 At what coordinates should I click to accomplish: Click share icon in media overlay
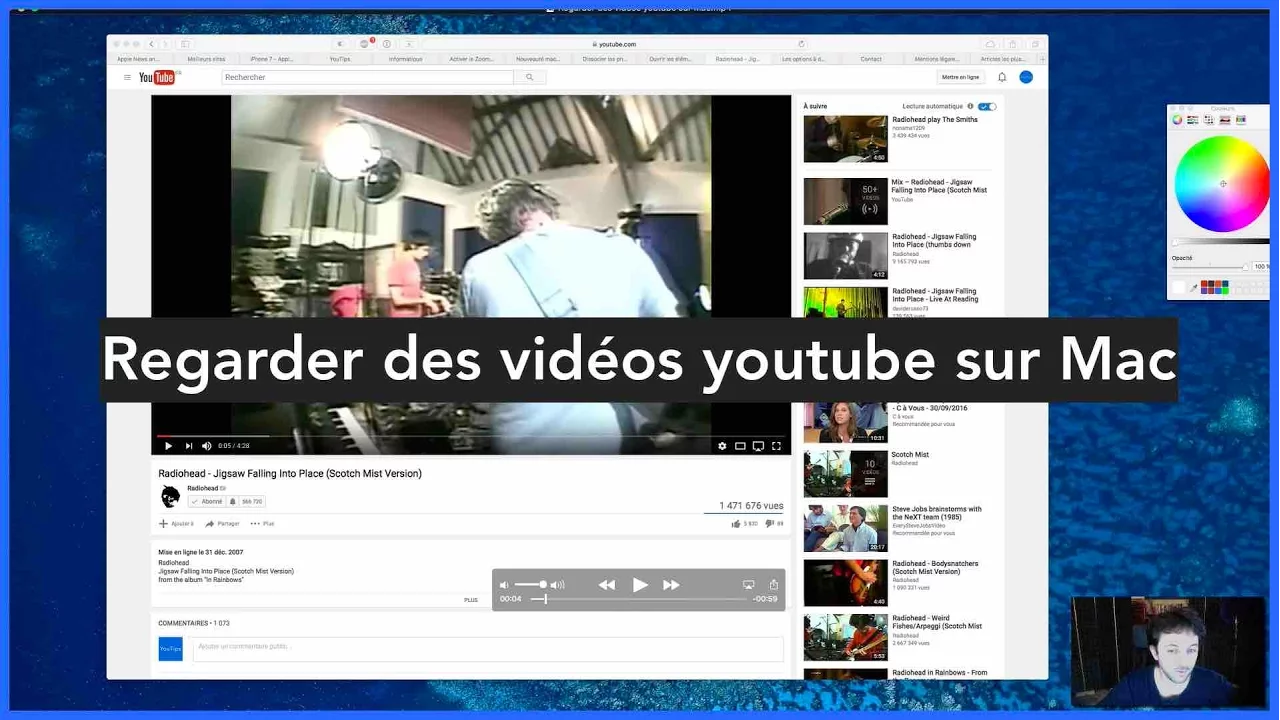point(773,585)
